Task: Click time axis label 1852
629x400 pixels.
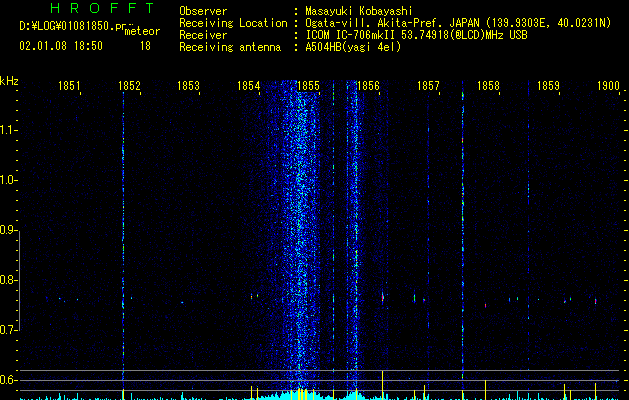Action: coord(129,86)
